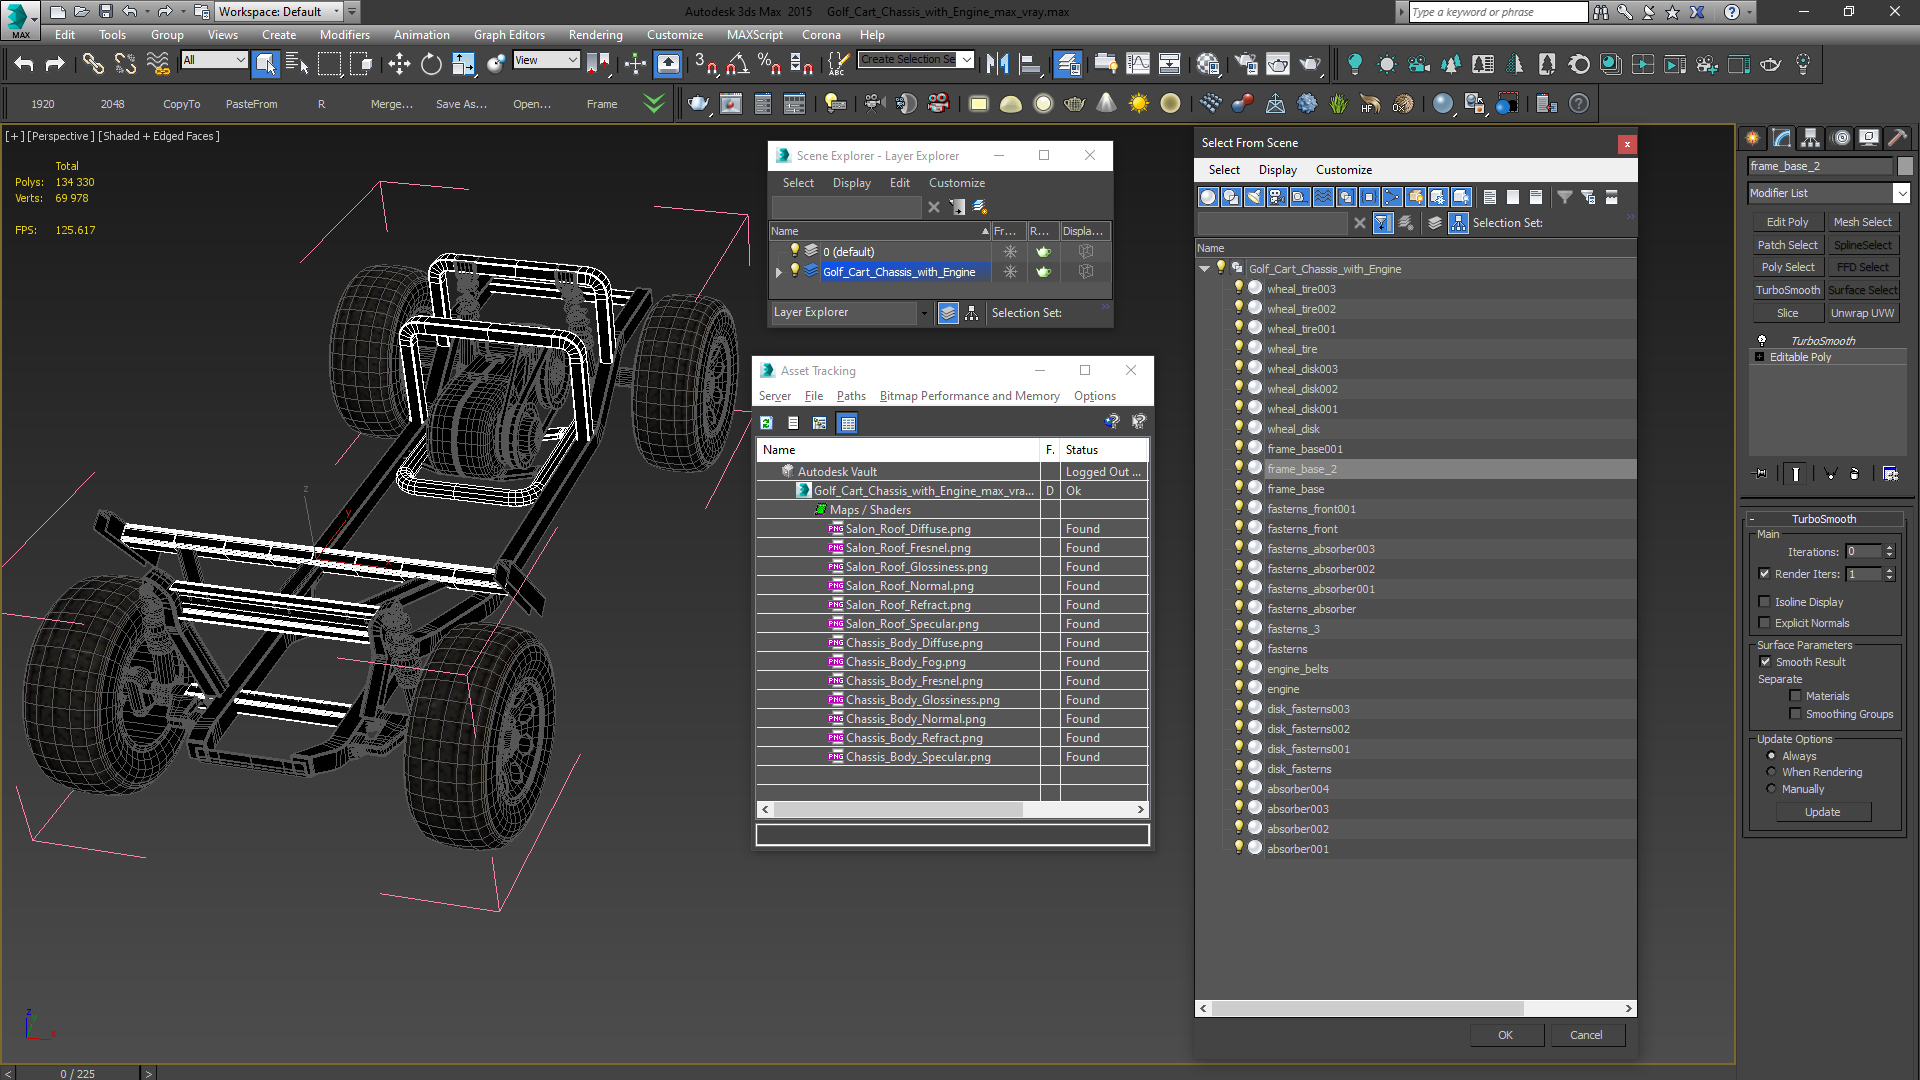The image size is (1920, 1080).
Task: Select the When Rendering radio option
Action: tap(1771, 772)
